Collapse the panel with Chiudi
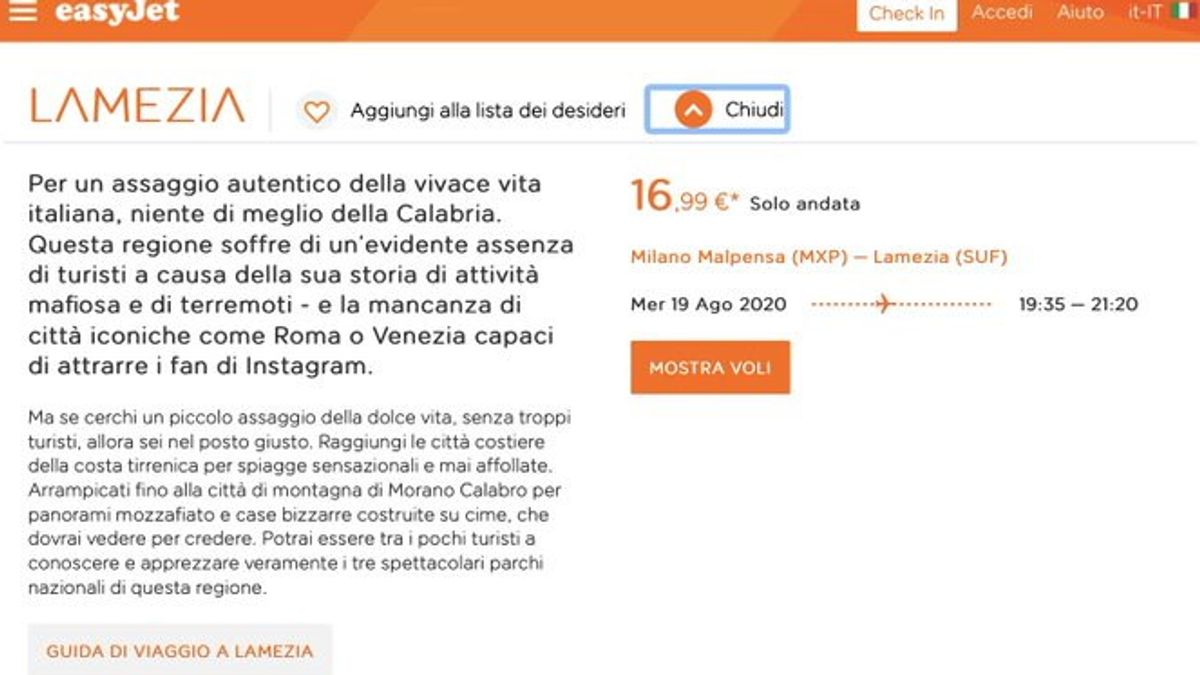 click(717, 110)
